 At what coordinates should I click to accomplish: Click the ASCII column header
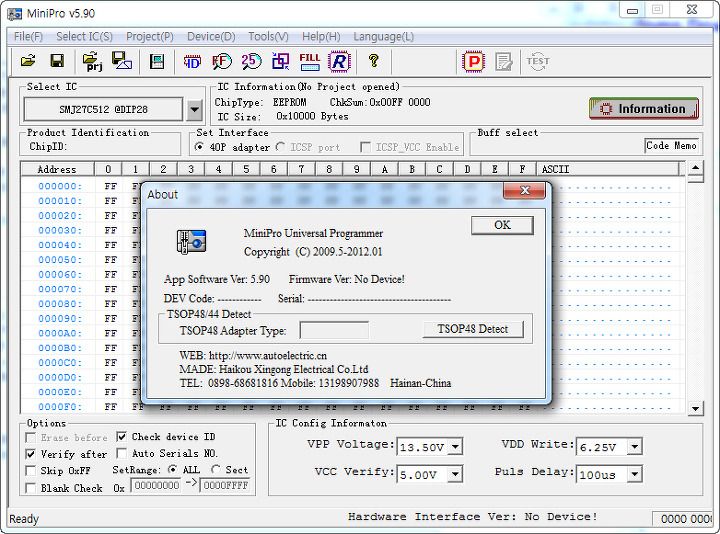pos(607,169)
